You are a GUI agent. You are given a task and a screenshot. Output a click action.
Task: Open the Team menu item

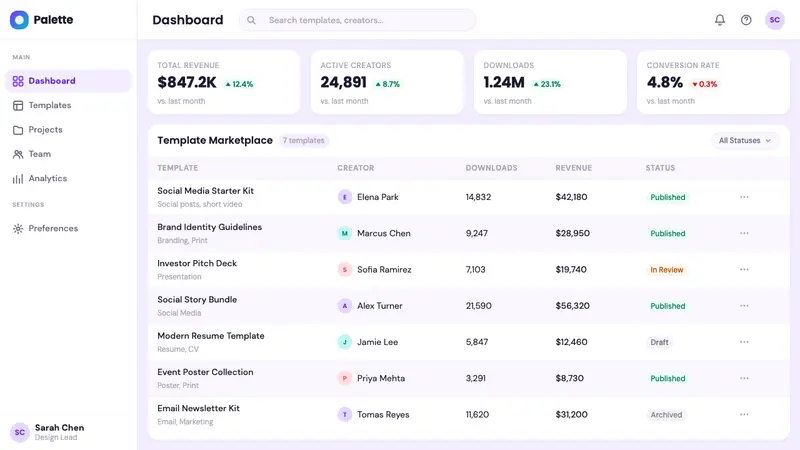68,154
